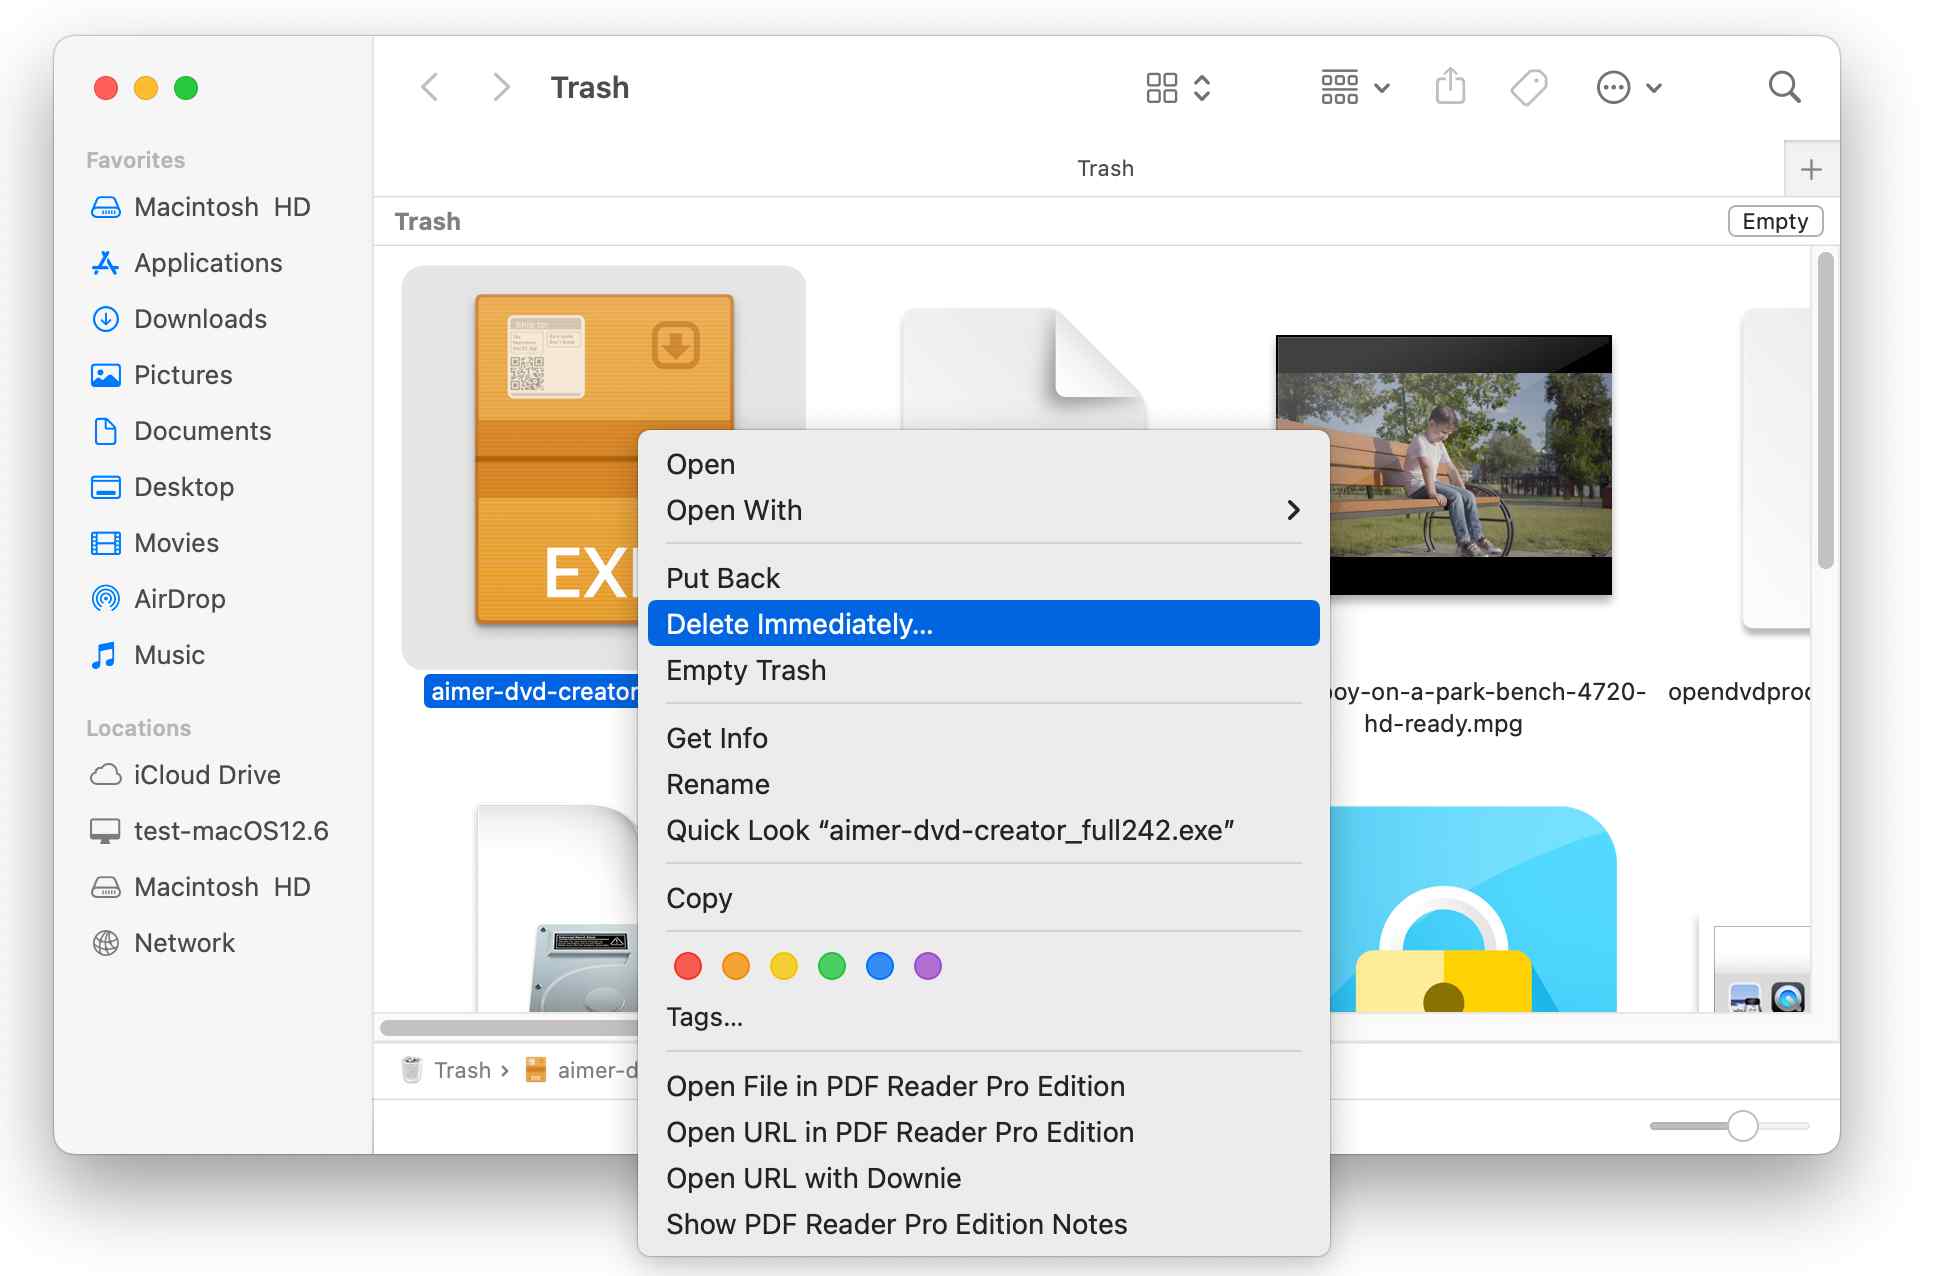Expand the Group By options dropdown
The width and height of the screenshot is (1938, 1276).
pos(1354,87)
